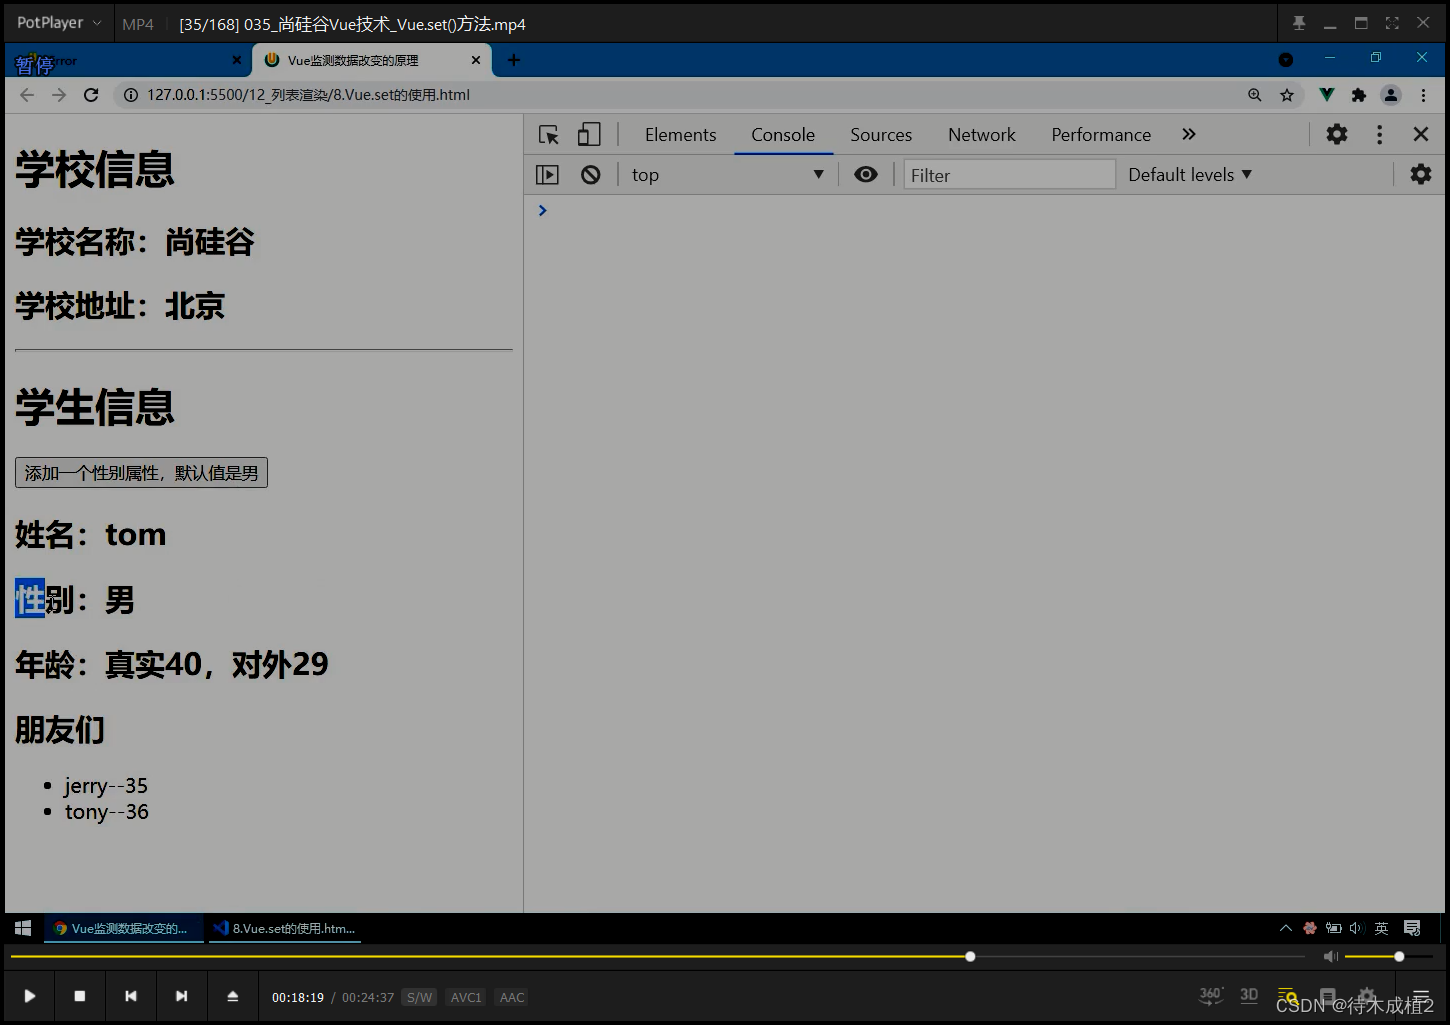The width and height of the screenshot is (1450, 1025).
Task: Switch to the Elements tab
Action: click(681, 135)
